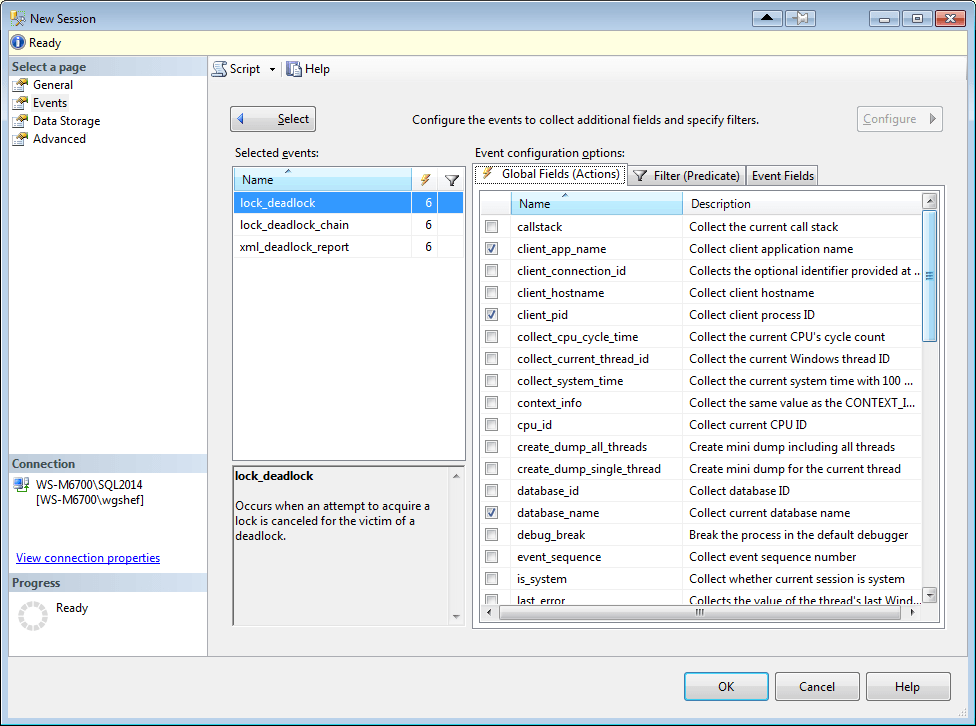Open the Event Fields tab

tap(781, 175)
